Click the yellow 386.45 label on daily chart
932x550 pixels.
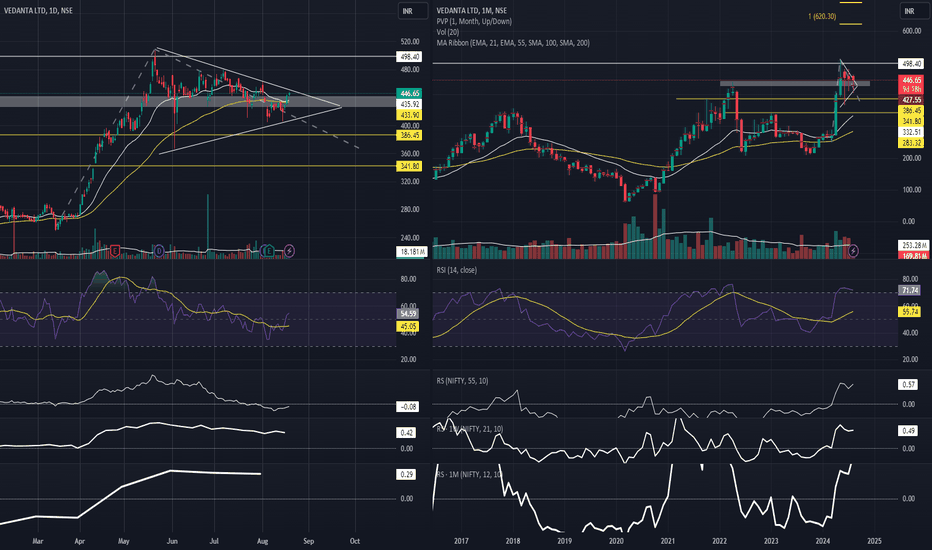pos(410,136)
